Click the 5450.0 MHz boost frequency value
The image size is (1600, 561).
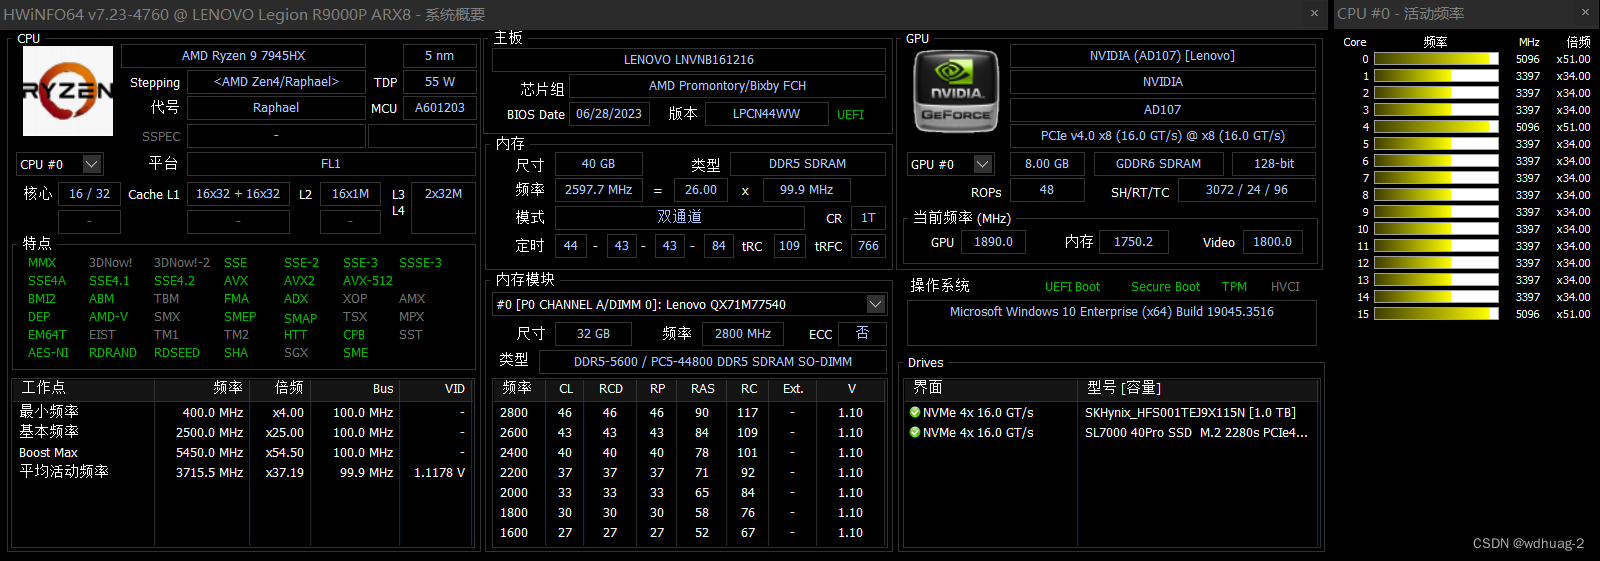tap(209, 452)
